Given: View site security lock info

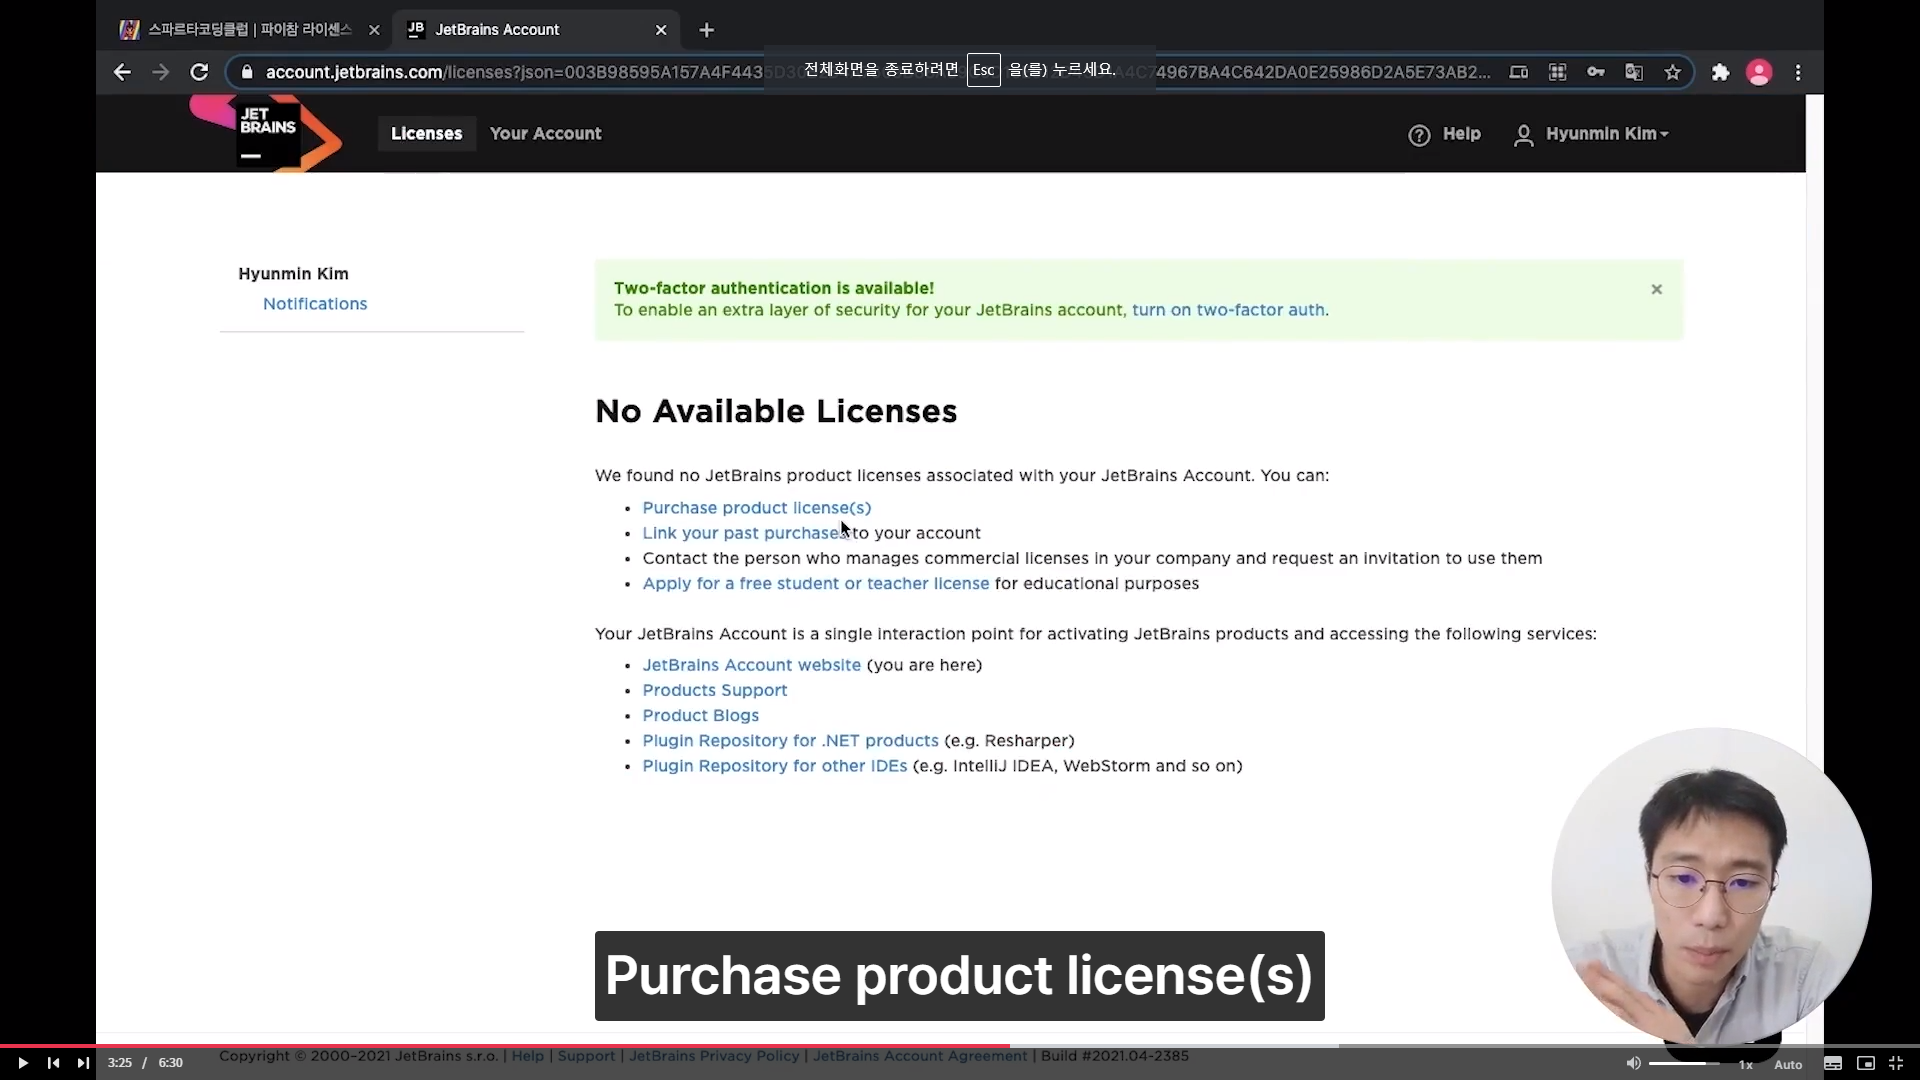Looking at the screenshot, I should click(246, 72).
